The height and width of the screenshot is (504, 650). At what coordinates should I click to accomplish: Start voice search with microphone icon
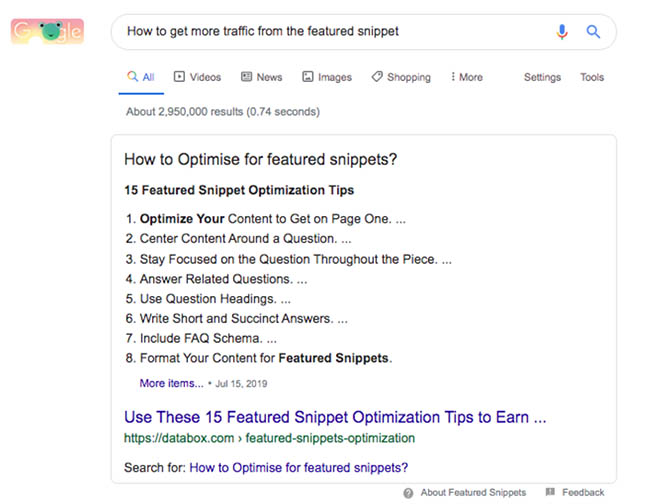coord(562,32)
